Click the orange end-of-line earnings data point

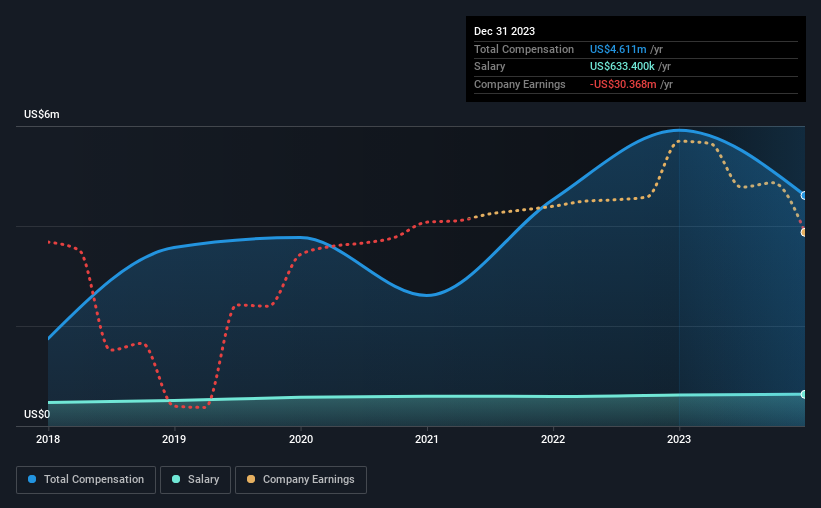click(804, 232)
